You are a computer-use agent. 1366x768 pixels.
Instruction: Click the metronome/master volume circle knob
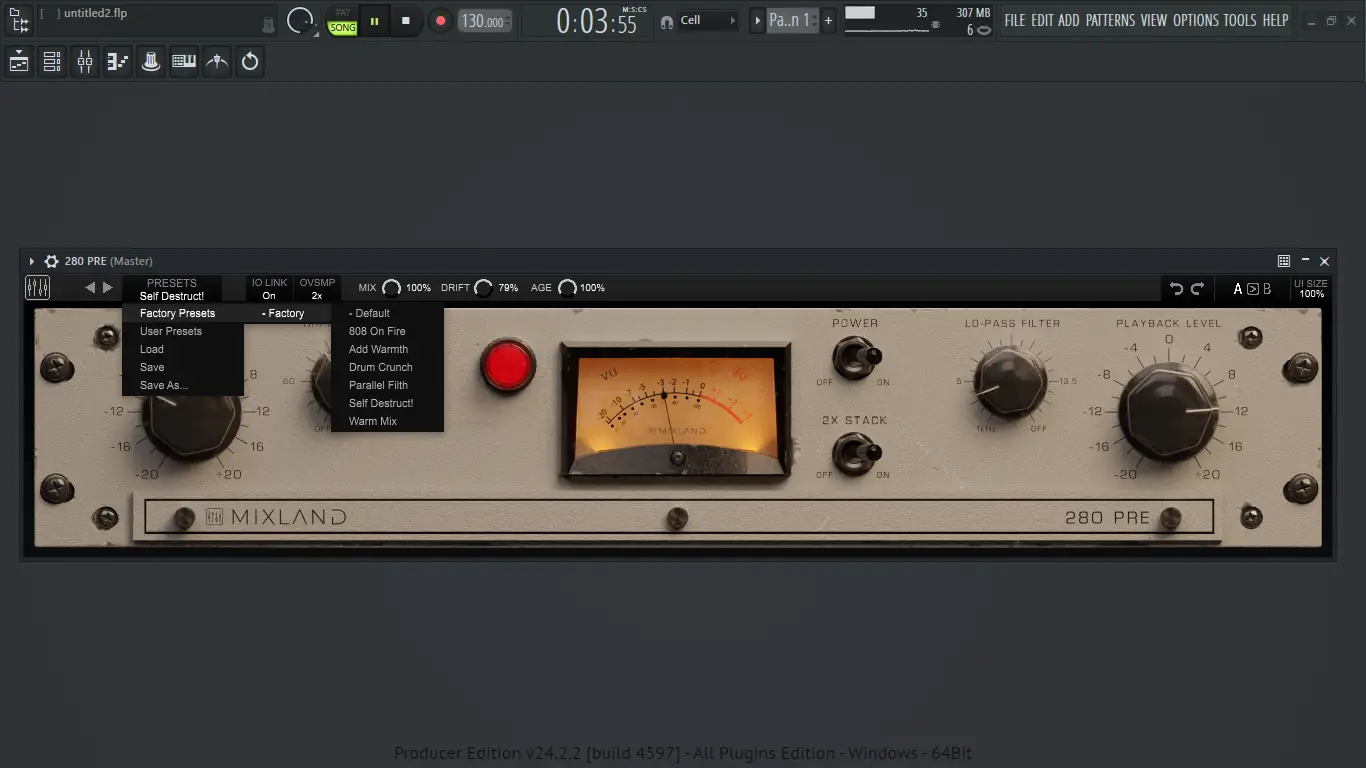tap(300, 20)
